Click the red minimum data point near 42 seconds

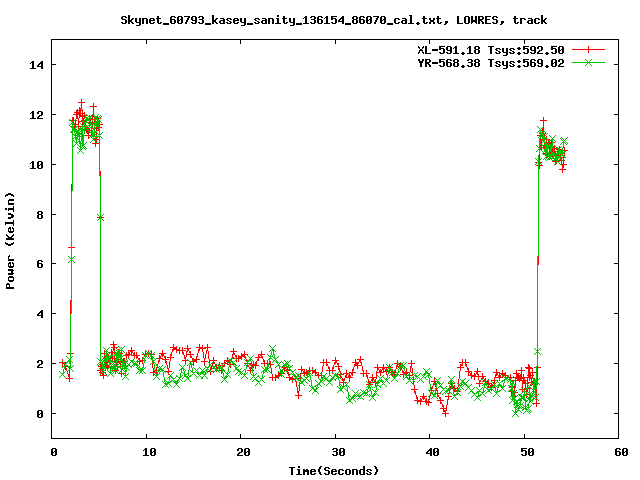coord(445,413)
